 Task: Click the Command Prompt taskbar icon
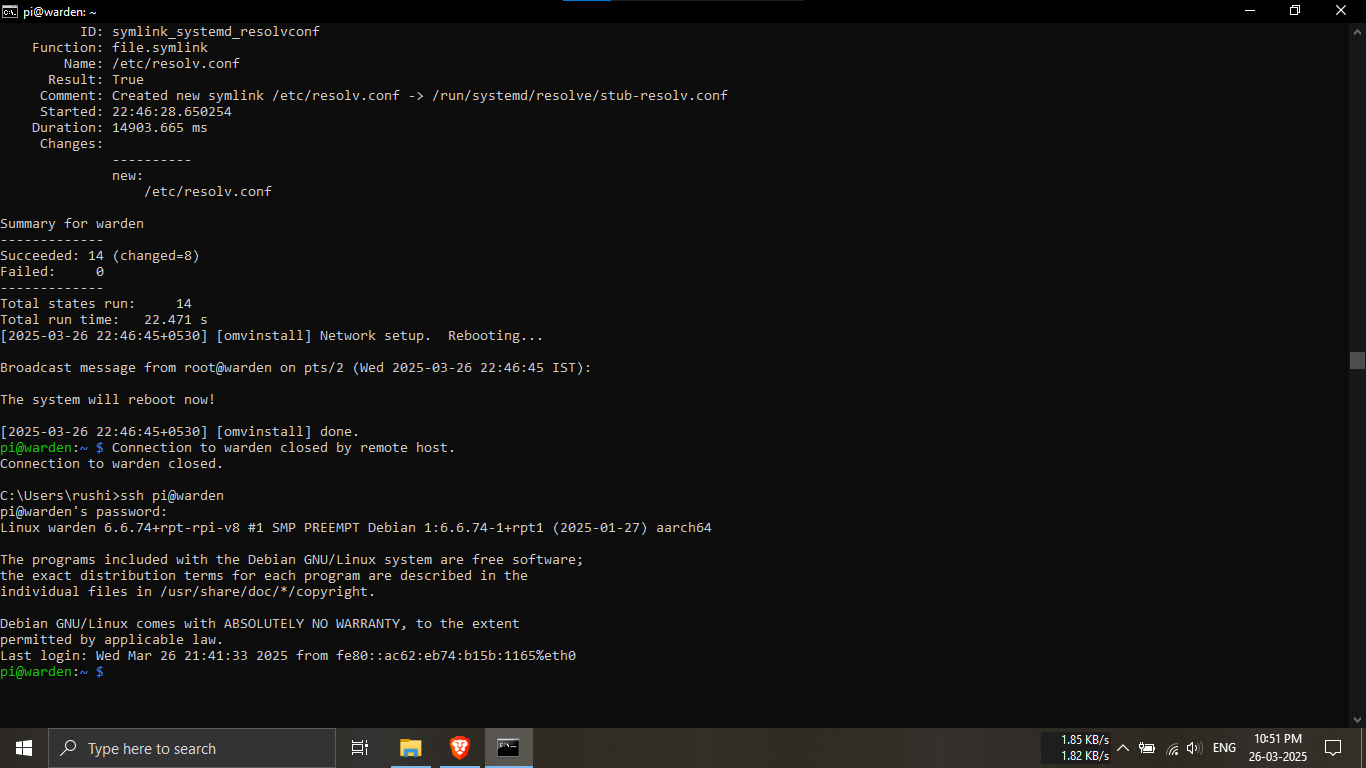(508, 748)
